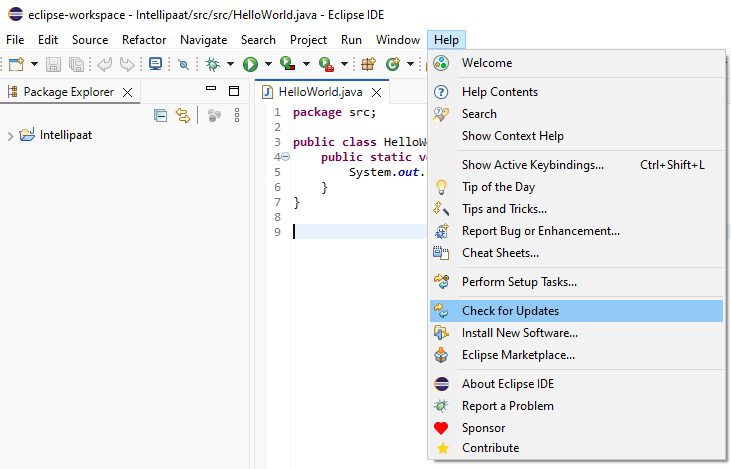The width and height of the screenshot is (731, 469).
Task: Open a Terminal from the toolbar monitor icon
Action: click(155, 63)
